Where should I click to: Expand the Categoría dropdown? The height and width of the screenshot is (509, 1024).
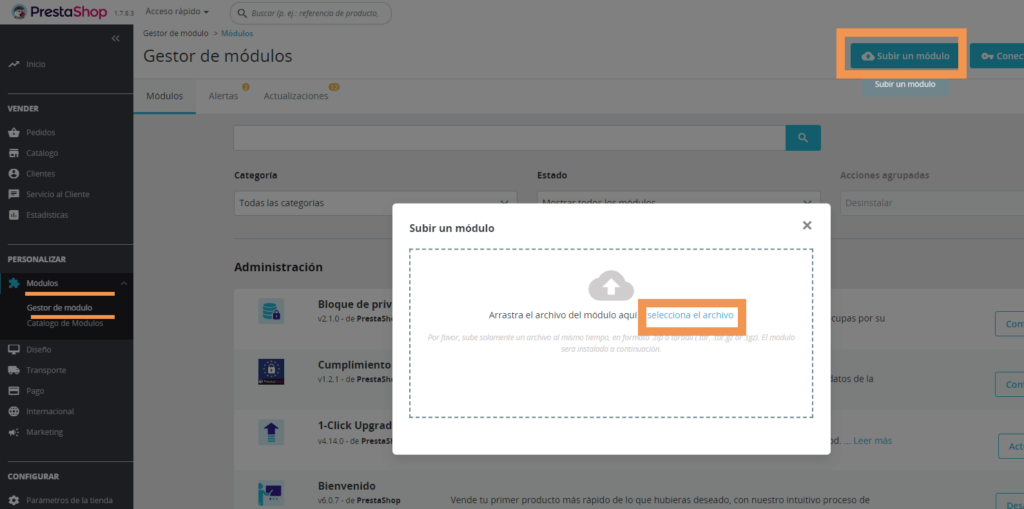[x=375, y=203]
